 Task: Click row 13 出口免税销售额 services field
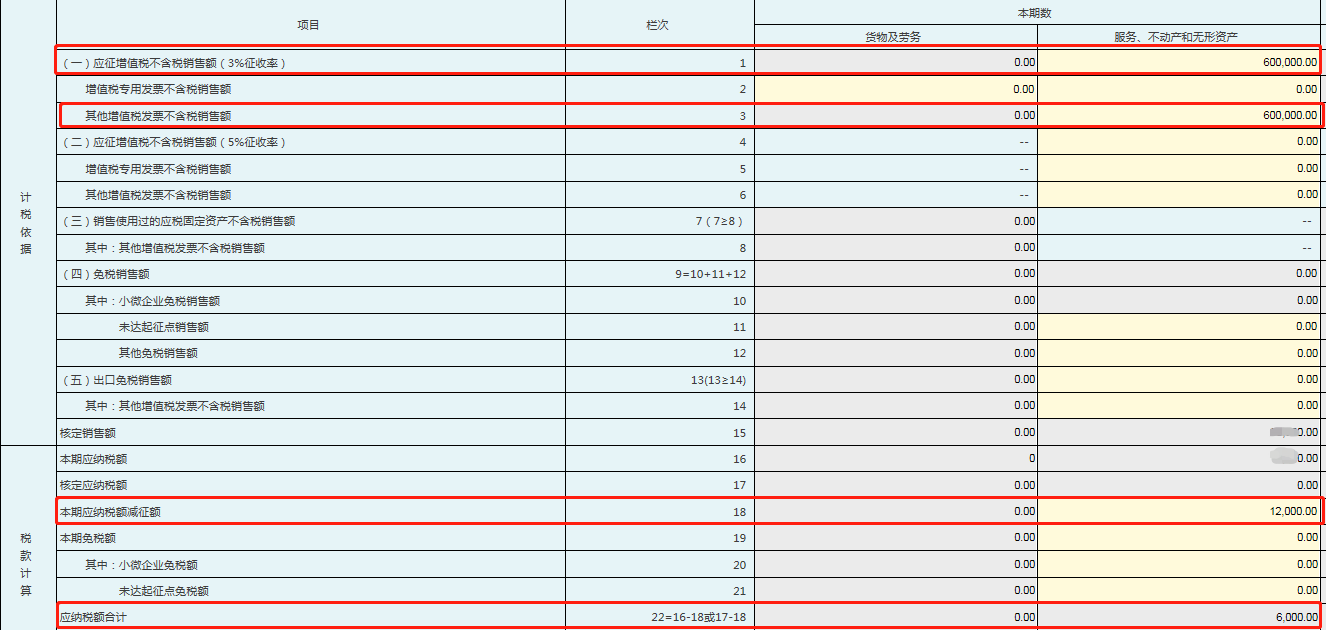tap(1180, 379)
